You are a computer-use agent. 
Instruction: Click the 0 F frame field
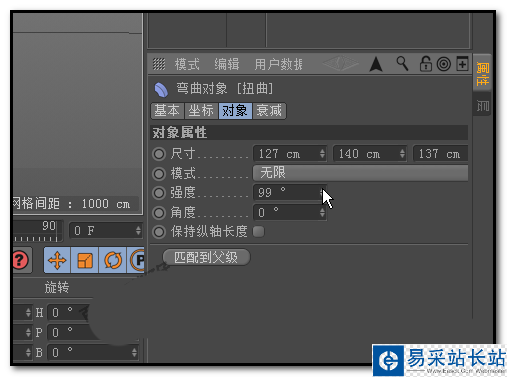[x=106, y=231]
